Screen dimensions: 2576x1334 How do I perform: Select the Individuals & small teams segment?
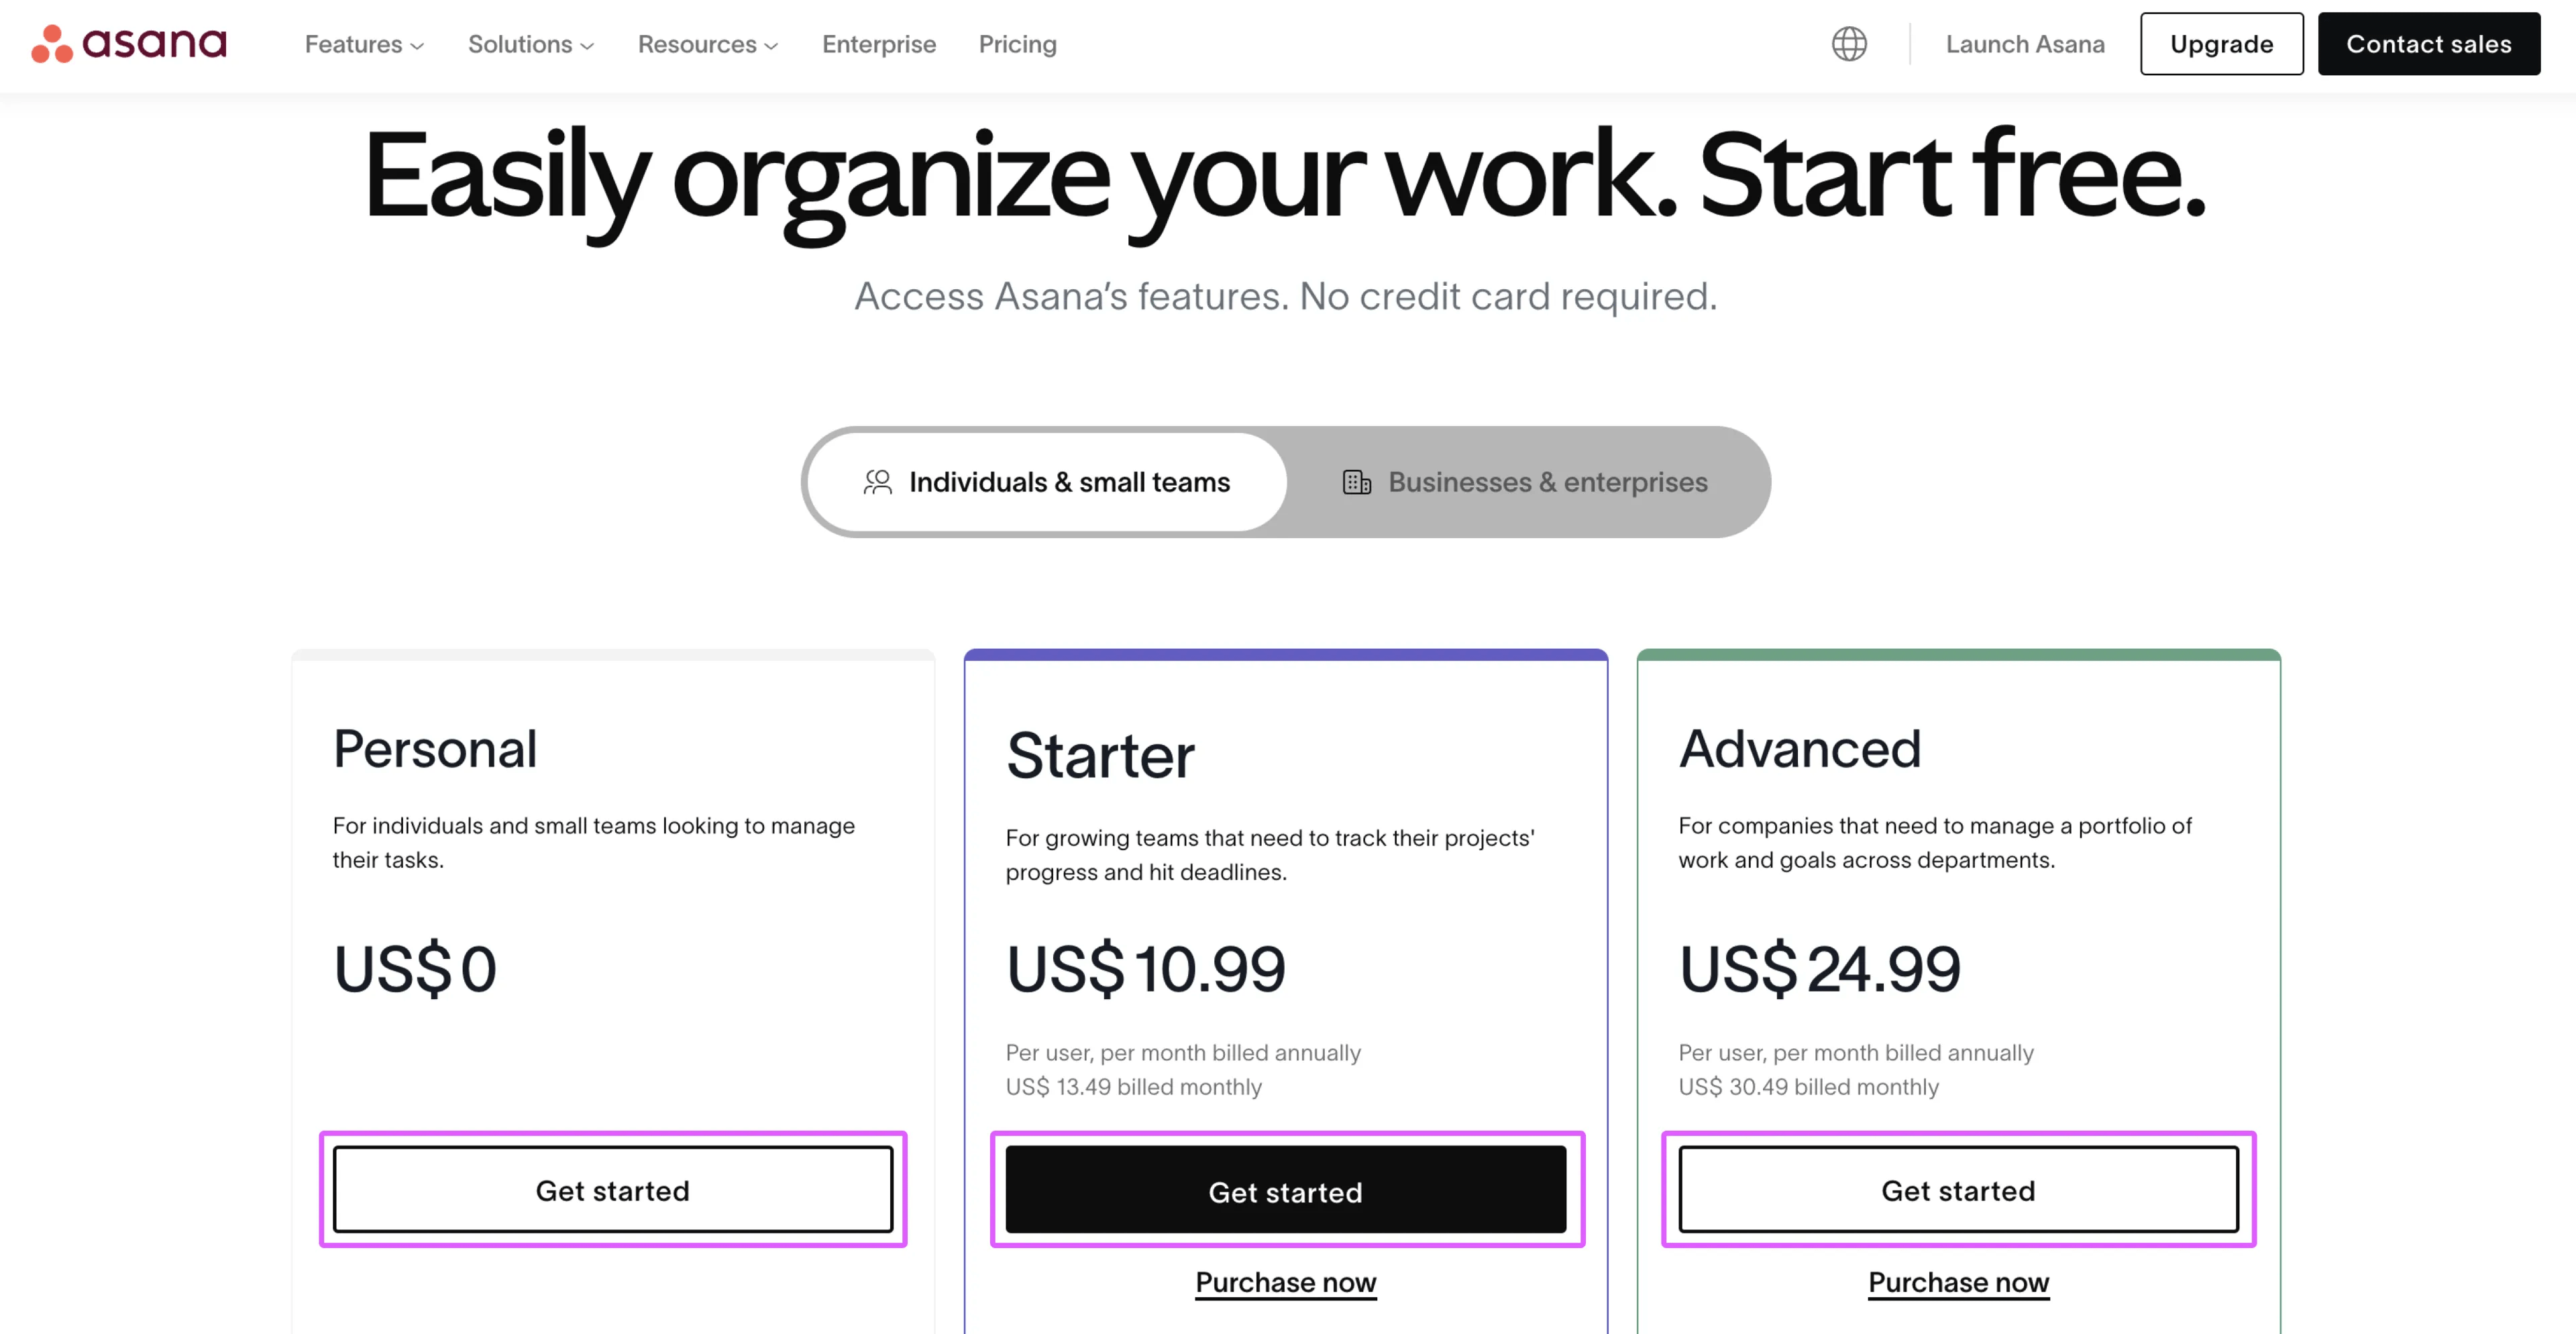coord(1069,482)
